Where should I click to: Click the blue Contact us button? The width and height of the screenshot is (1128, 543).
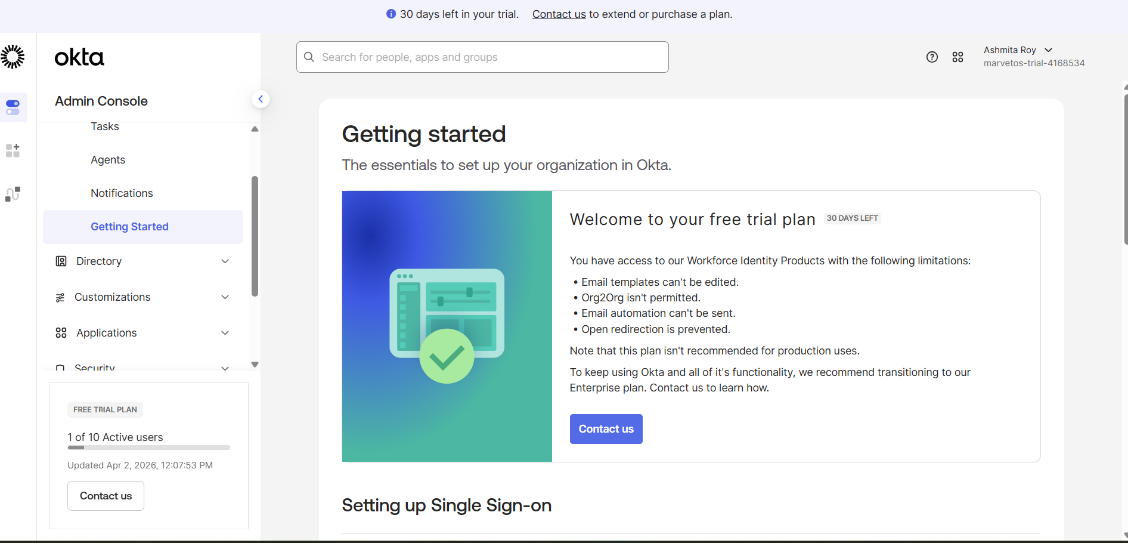coord(606,429)
